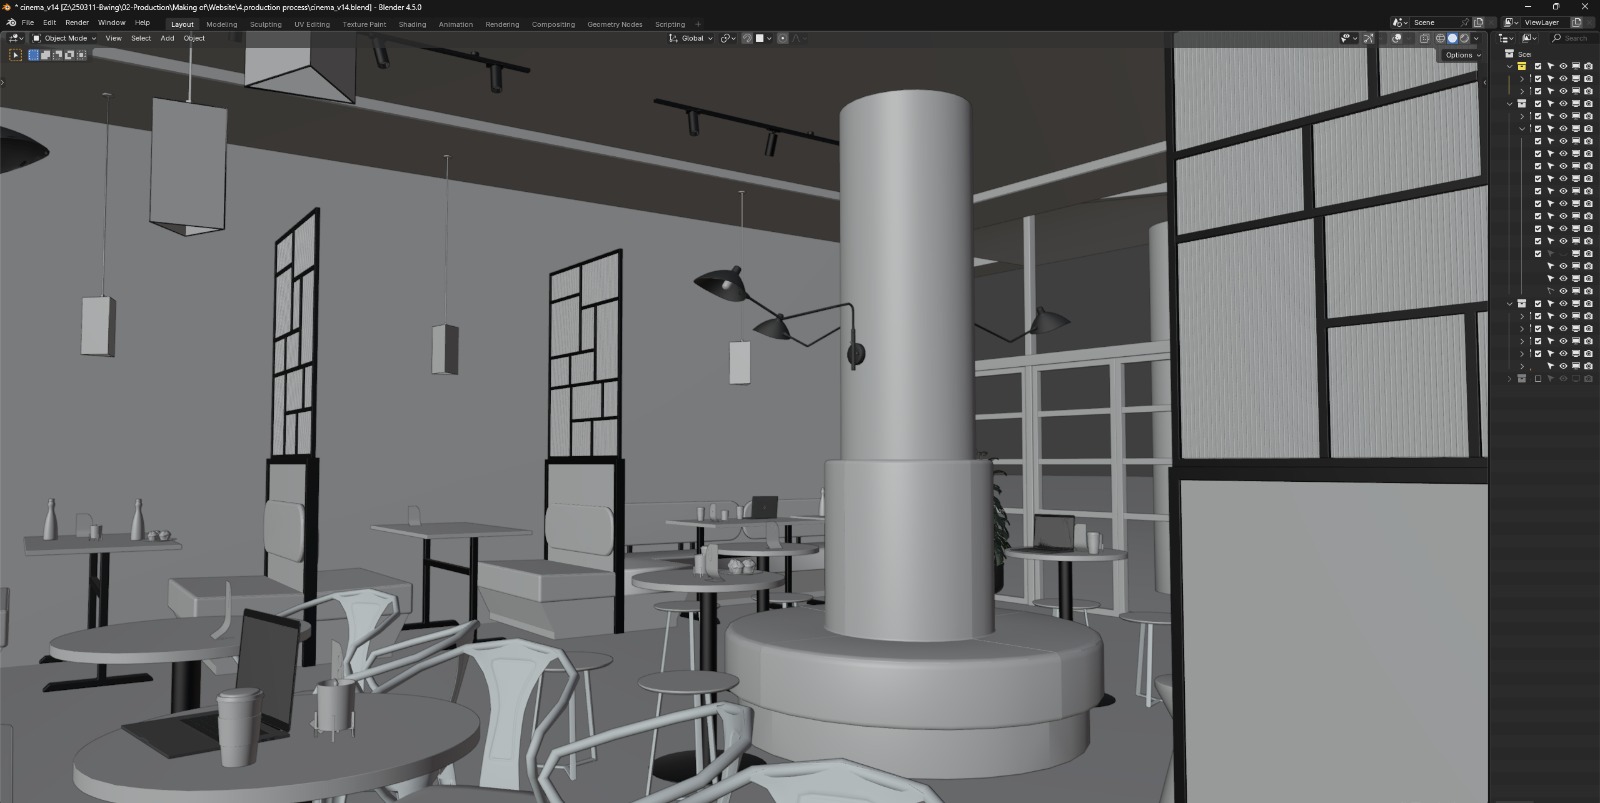1600x803 pixels.
Task: Open the Blender logo application menu
Action: coord(12,22)
